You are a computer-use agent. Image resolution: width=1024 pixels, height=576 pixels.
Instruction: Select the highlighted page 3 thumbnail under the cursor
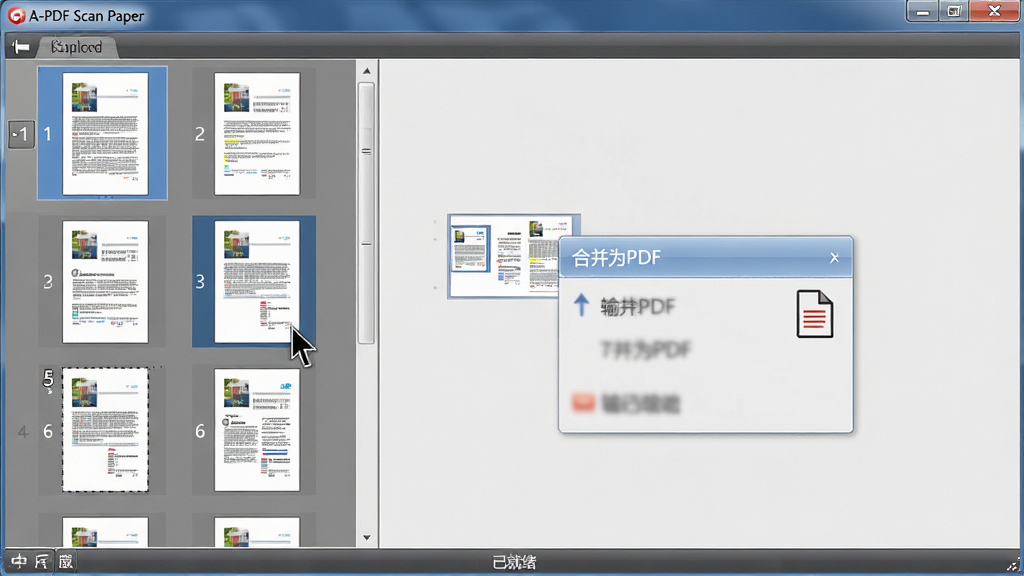point(257,281)
